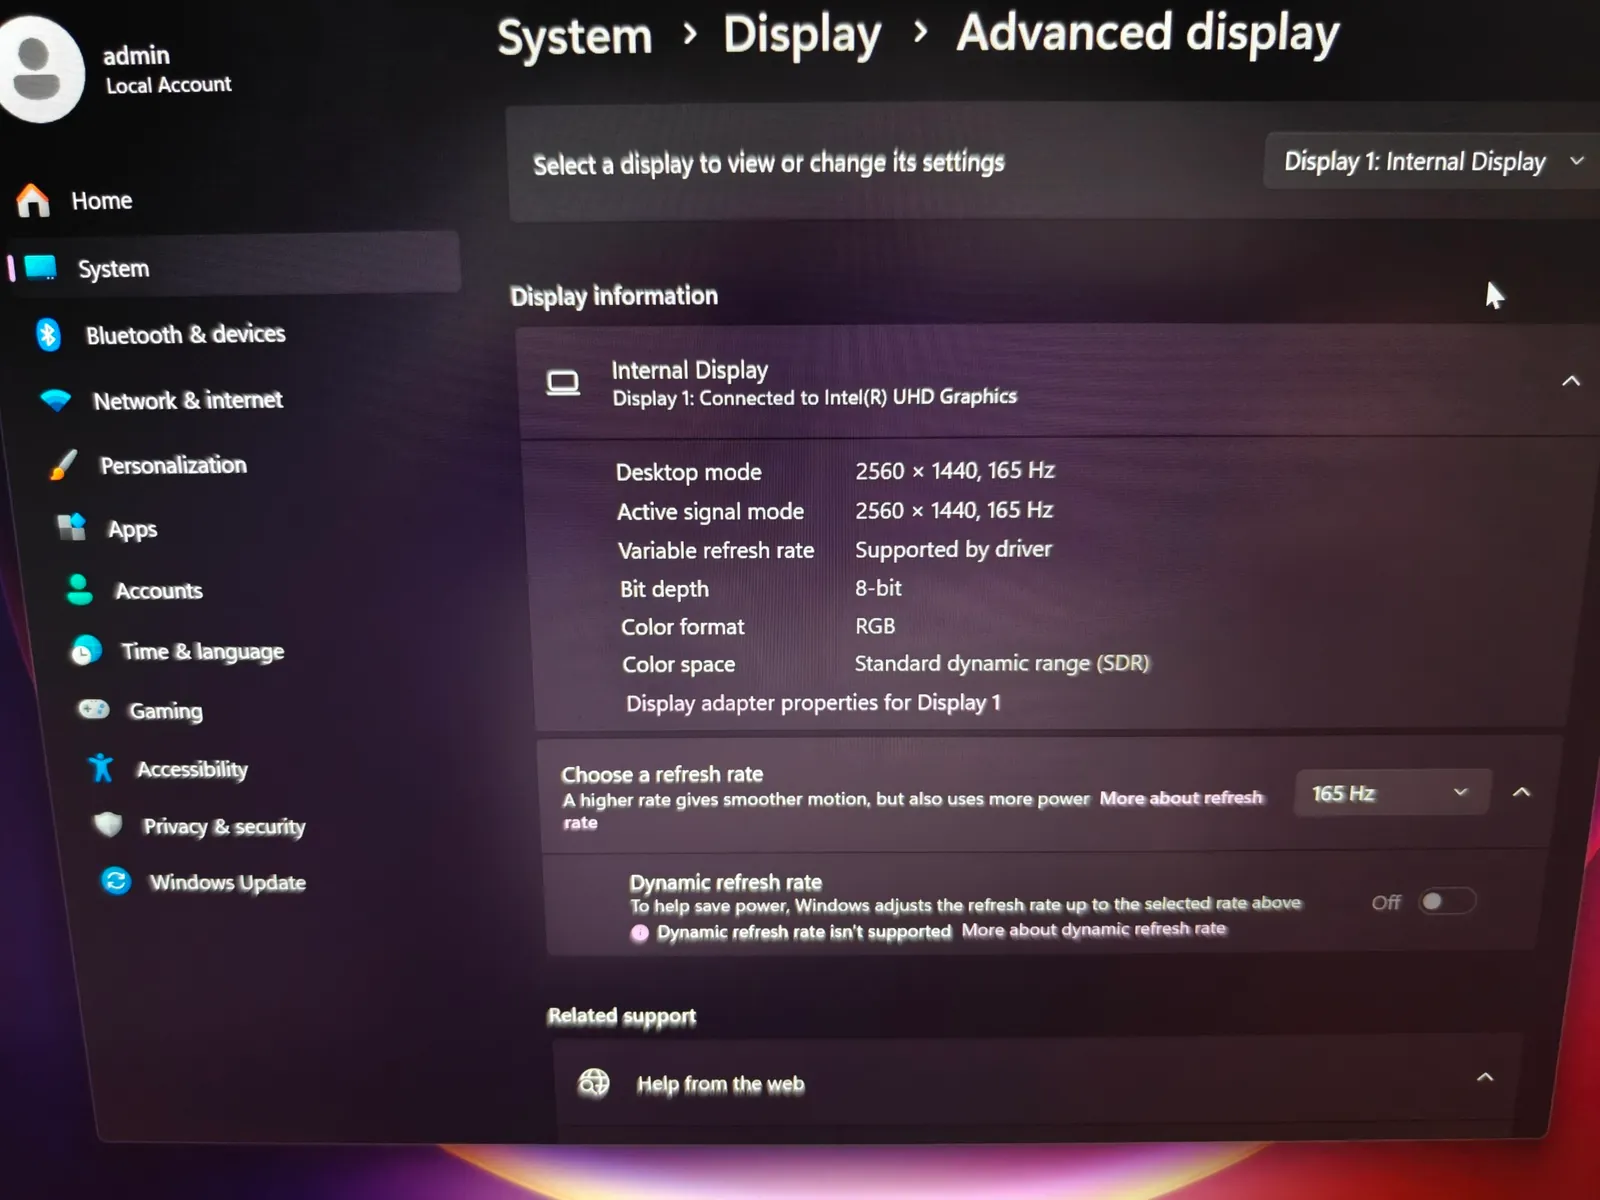The image size is (1600, 1200).
Task: Click the Variable refresh rate label
Action: tap(716, 550)
